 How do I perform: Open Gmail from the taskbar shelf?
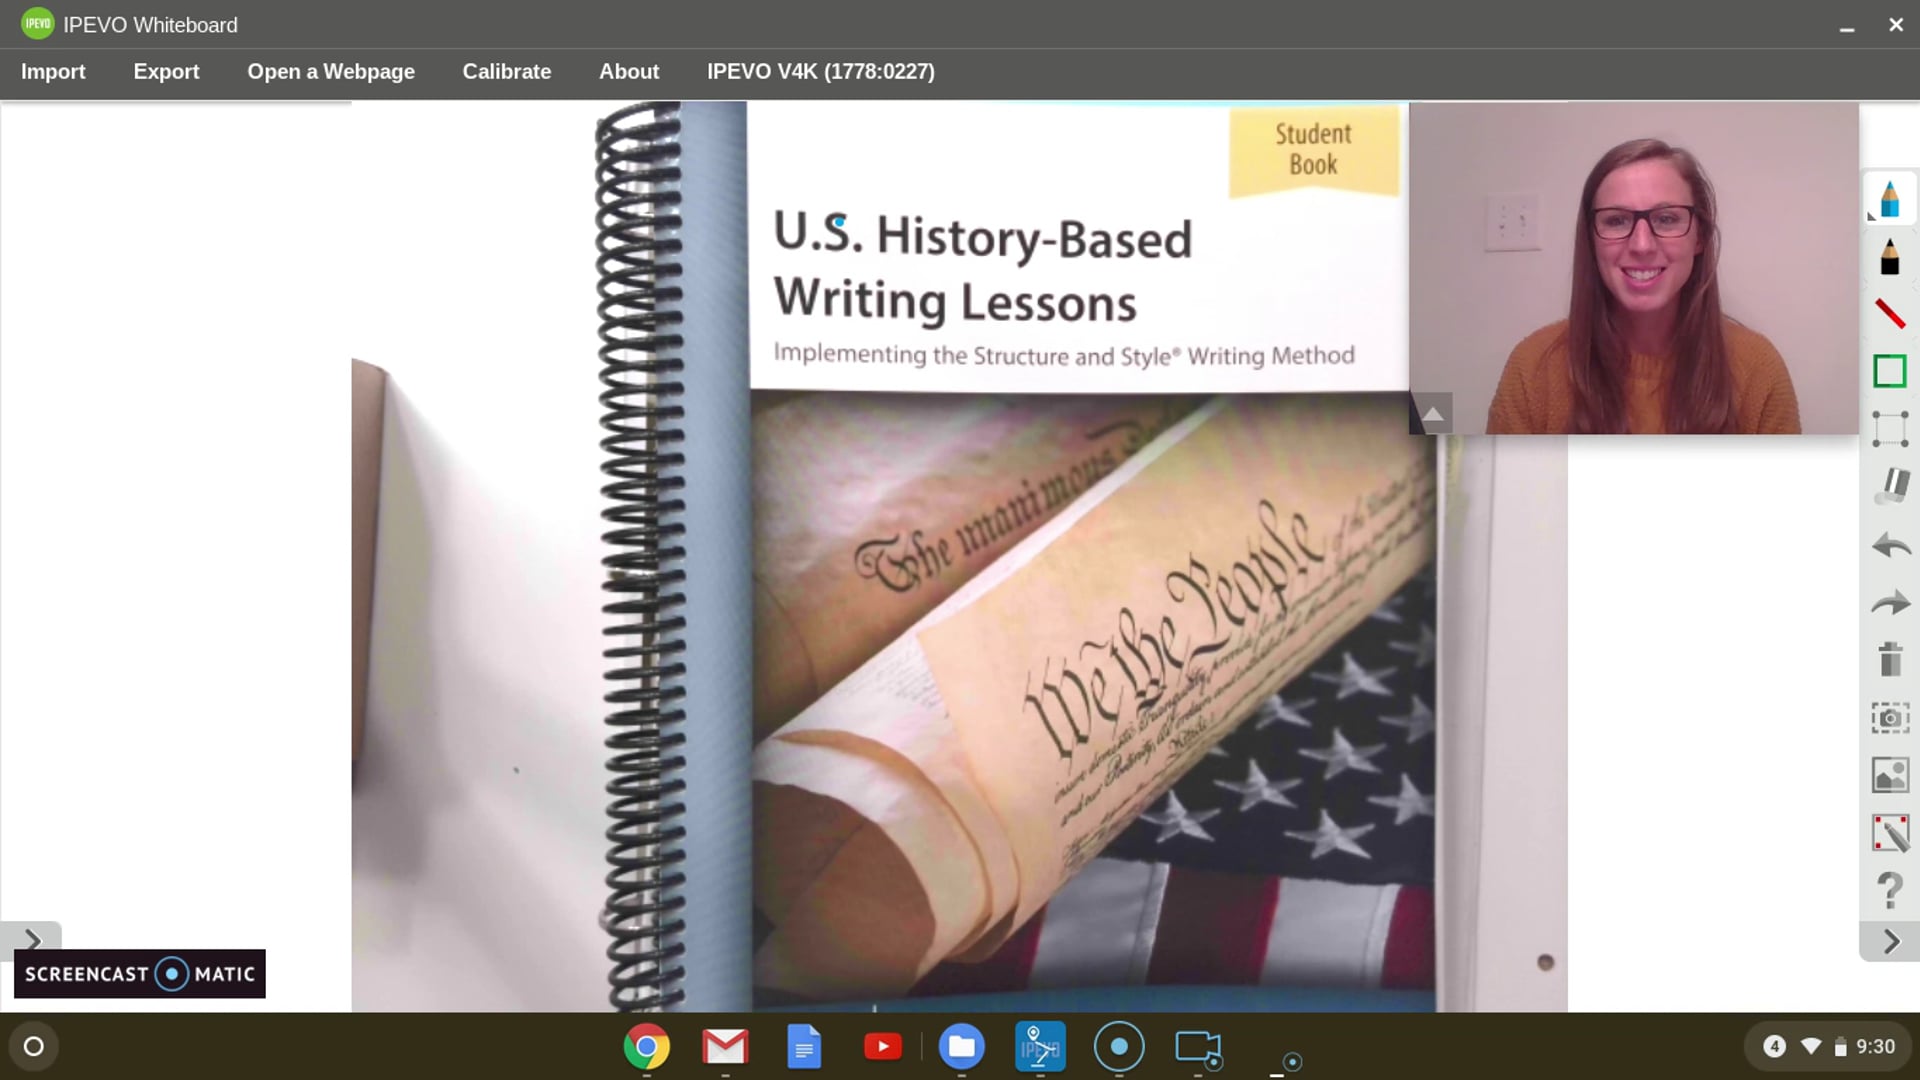pos(725,1047)
